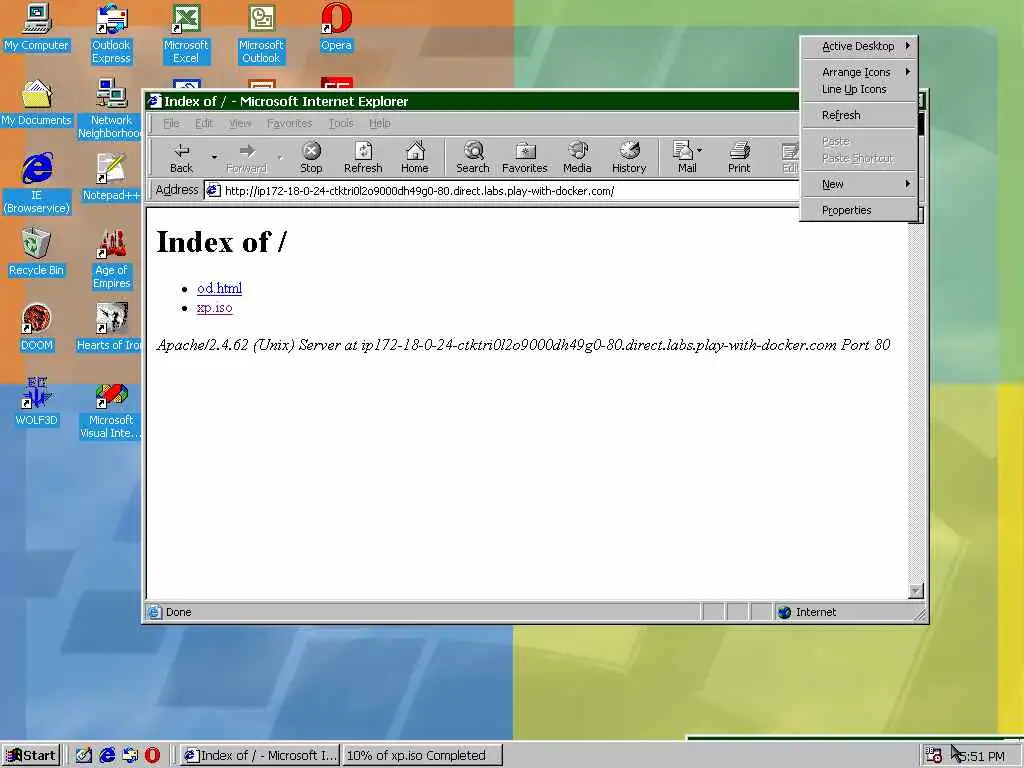Click Show Desktop quick launch icon
Image resolution: width=1024 pixels, height=768 pixels.
point(84,756)
